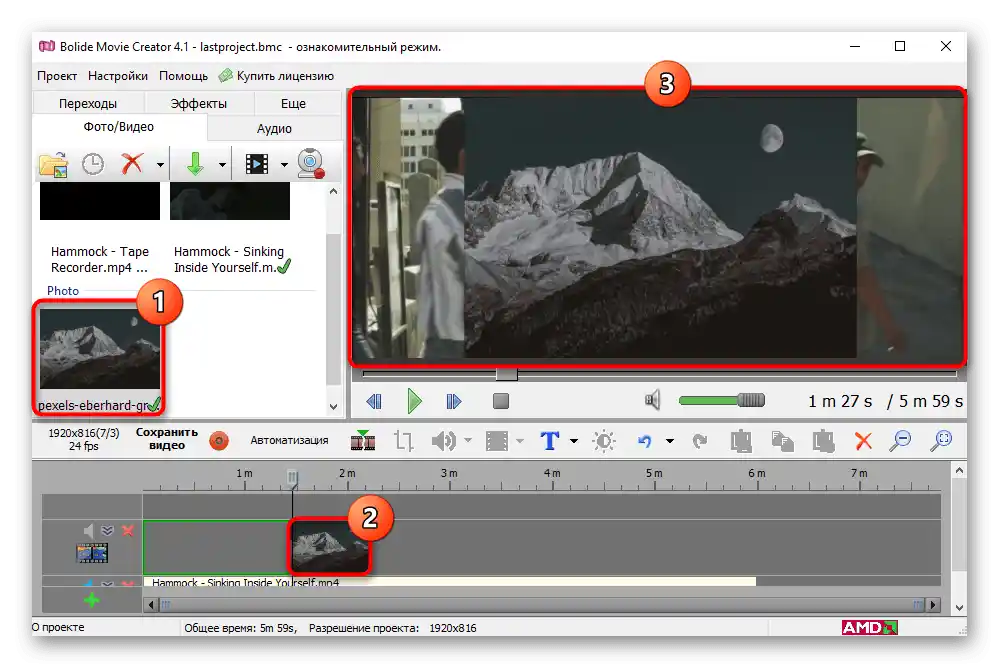999x668 pixels.
Task: Step to previous frame button
Action: [374, 401]
